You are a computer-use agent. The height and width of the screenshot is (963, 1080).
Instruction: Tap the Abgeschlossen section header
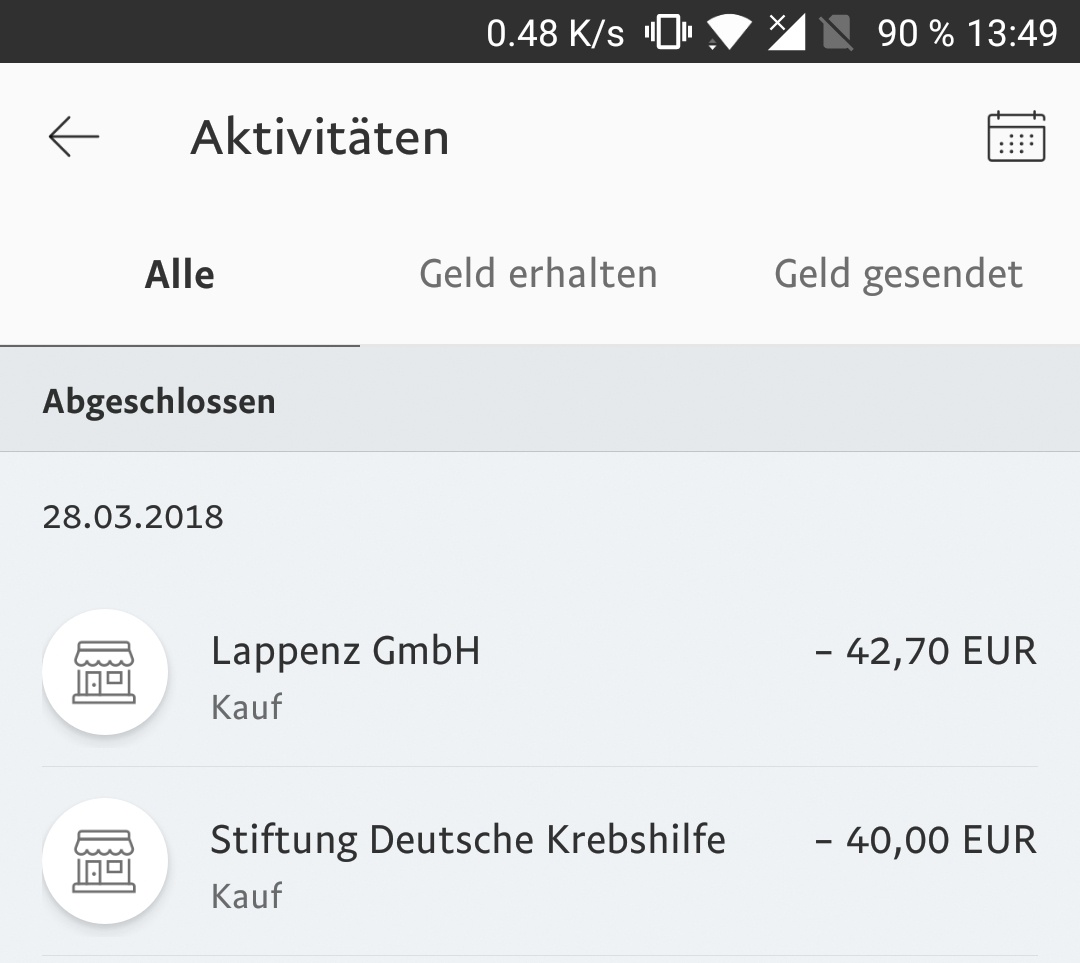tap(159, 401)
